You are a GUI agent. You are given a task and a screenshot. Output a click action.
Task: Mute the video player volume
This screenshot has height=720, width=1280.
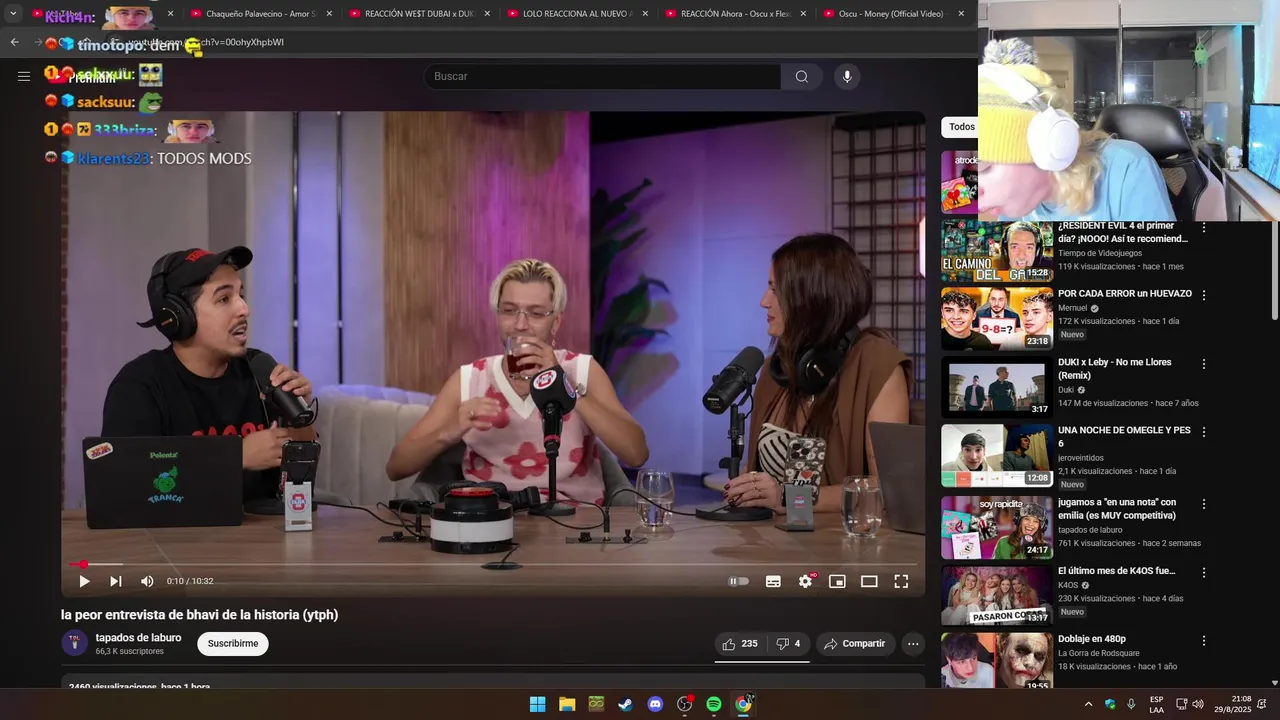pyautogui.click(x=147, y=581)
